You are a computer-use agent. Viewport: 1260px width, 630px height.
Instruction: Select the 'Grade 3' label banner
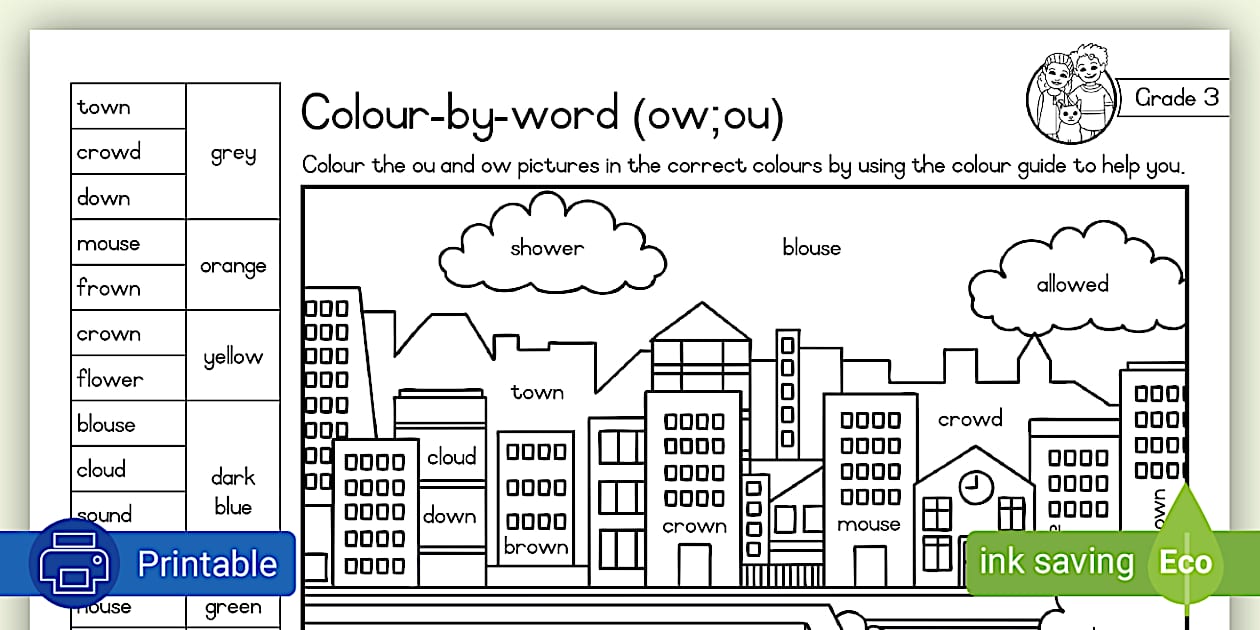point(1176,97)
